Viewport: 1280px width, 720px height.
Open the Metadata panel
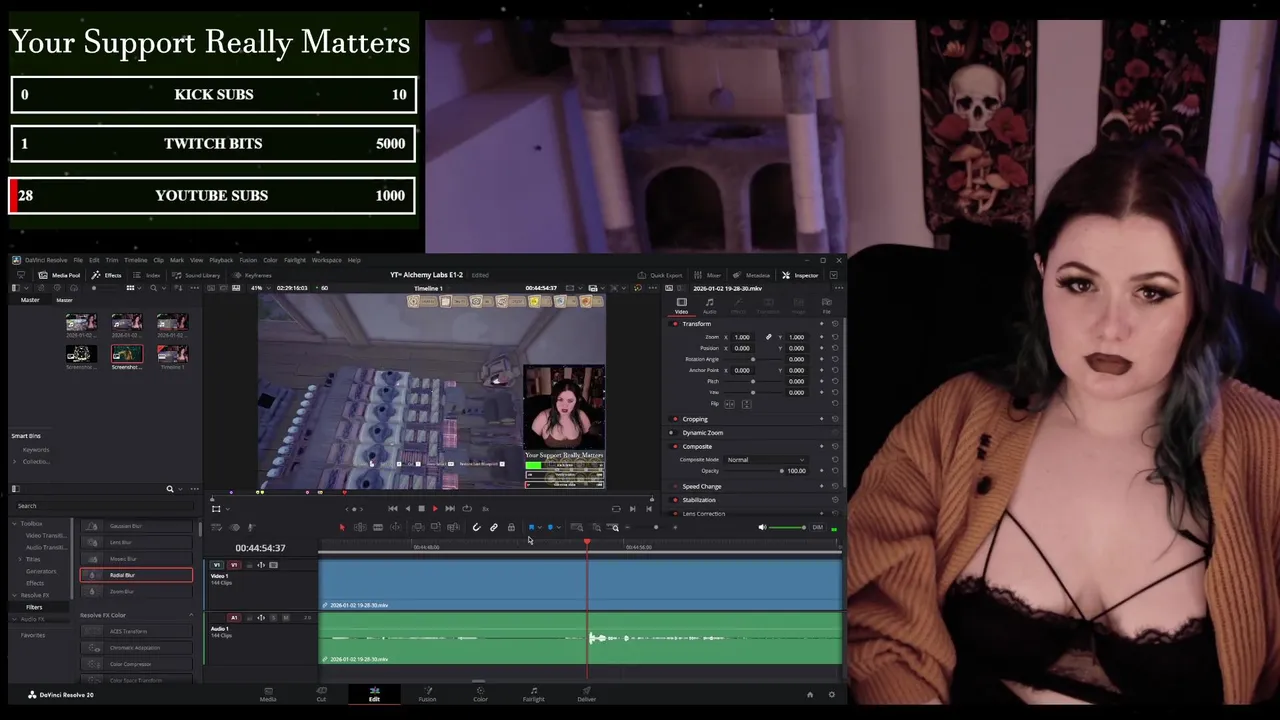point(752,275)
